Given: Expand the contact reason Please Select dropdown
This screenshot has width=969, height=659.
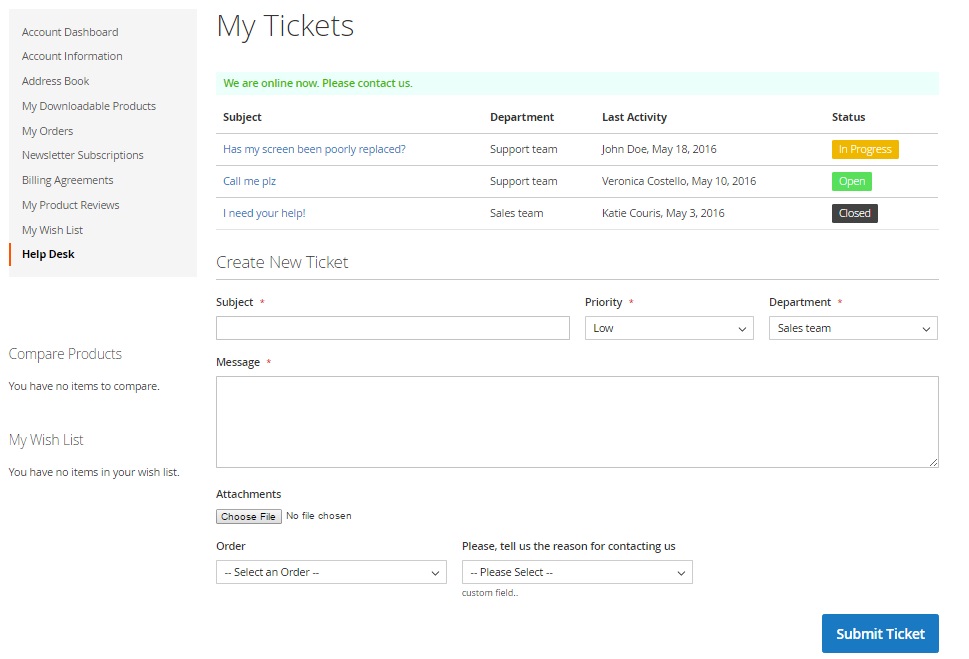Looking at the screenshot, I should tap(577, 572).
